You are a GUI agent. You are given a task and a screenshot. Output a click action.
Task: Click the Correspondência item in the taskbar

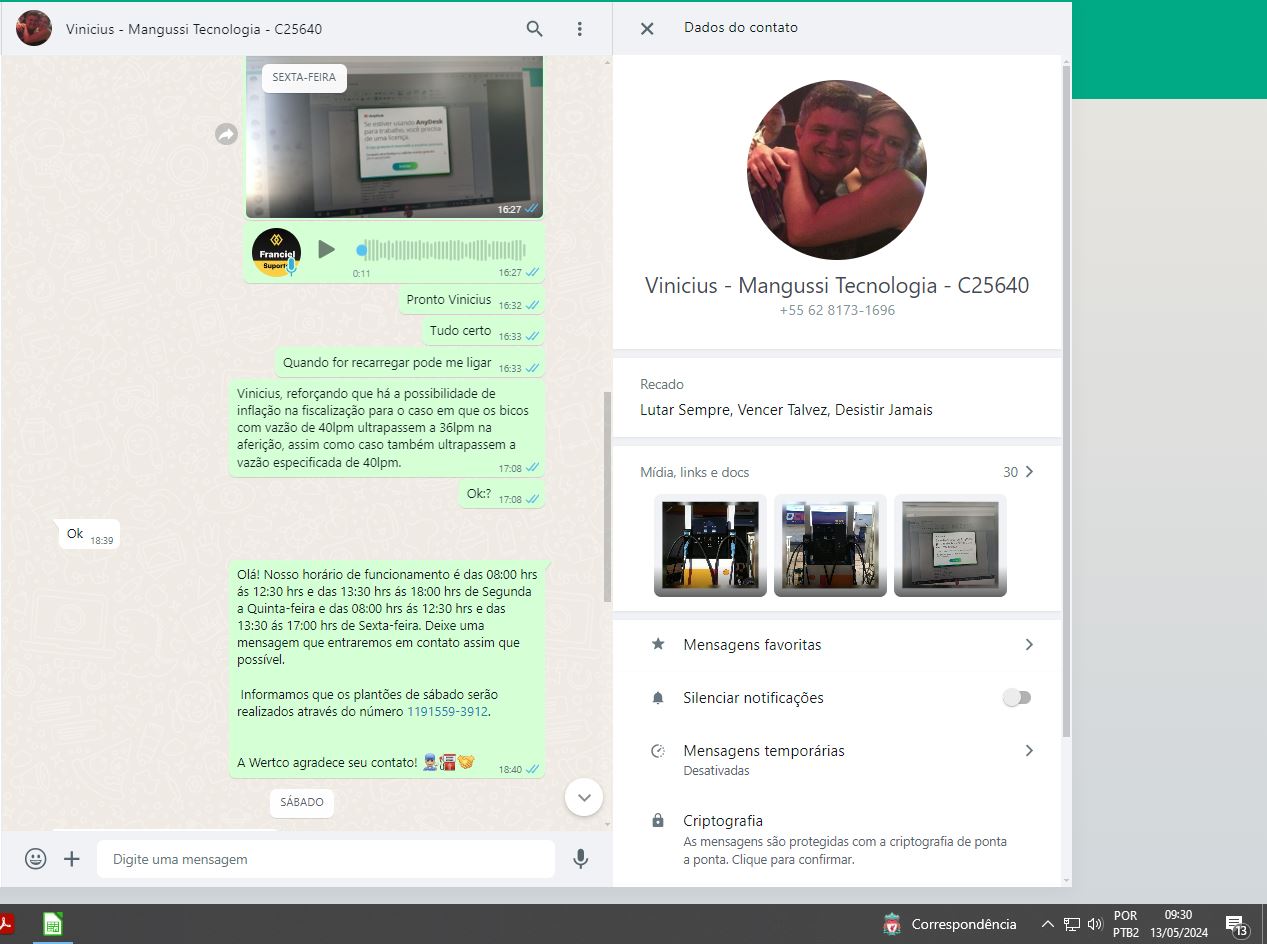click(x=948, y=923)
